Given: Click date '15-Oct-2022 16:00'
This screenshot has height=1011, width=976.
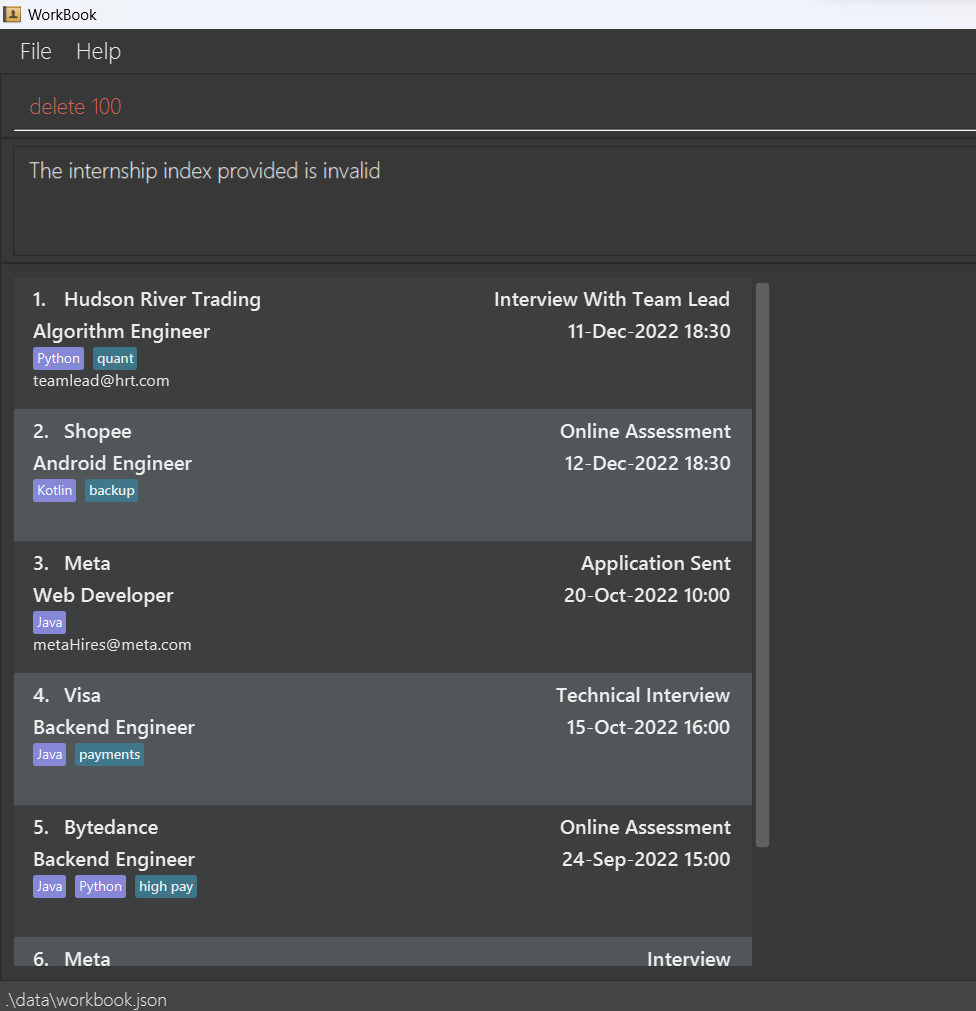Looking at the screenshot, I should [648, 727].
